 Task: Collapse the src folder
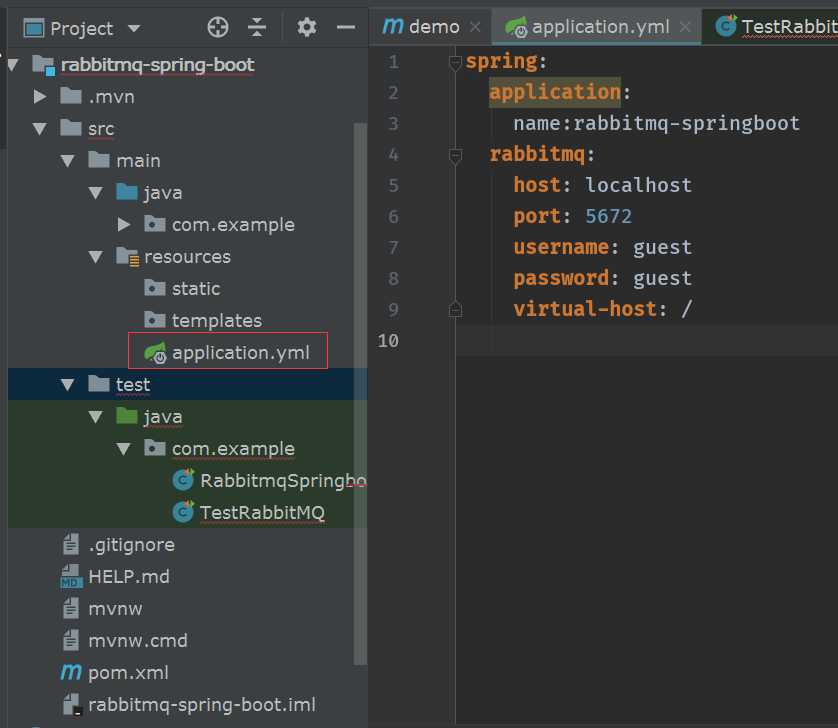click(x=40, y=129)
